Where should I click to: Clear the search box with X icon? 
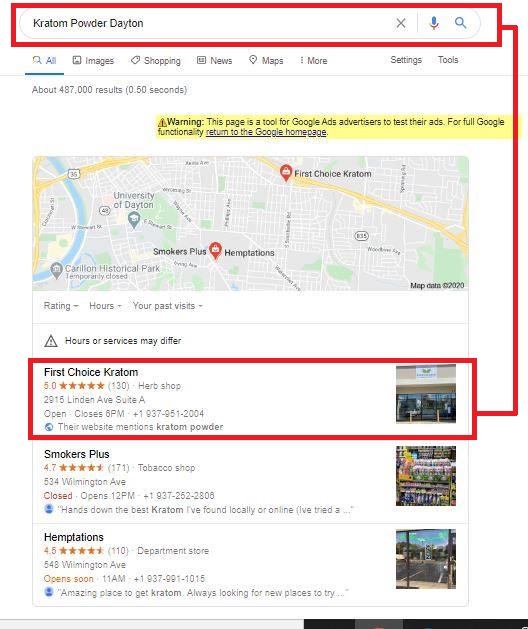(400, 23)
